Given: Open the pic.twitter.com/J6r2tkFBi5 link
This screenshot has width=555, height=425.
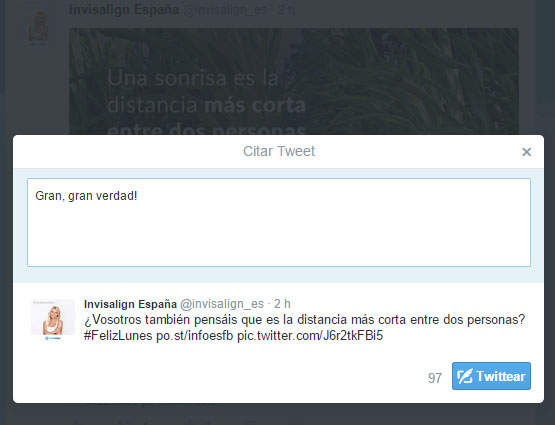Looking at the screenshot, I should 310,335.
